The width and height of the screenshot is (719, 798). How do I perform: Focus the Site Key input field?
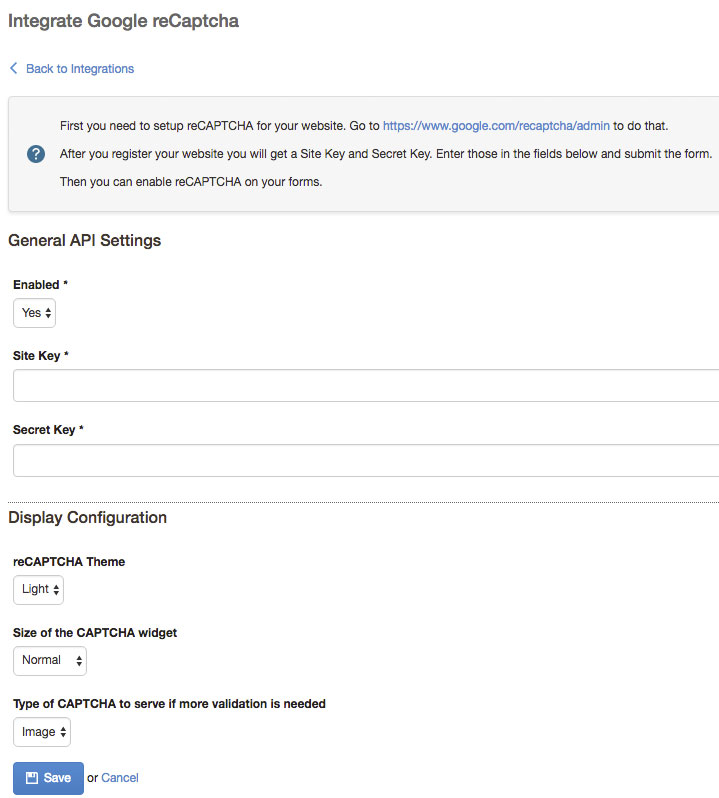click(x=366, y=385)
